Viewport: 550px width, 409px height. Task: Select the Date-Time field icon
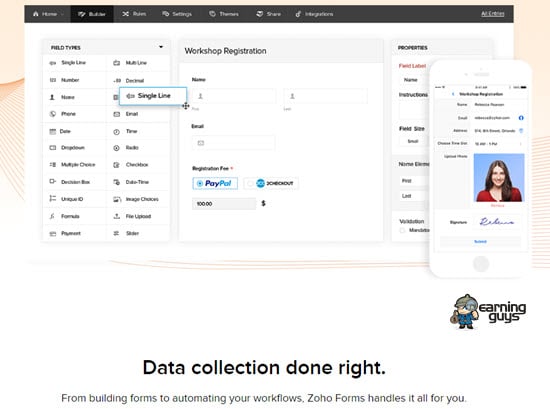click(x=116, y=182)
